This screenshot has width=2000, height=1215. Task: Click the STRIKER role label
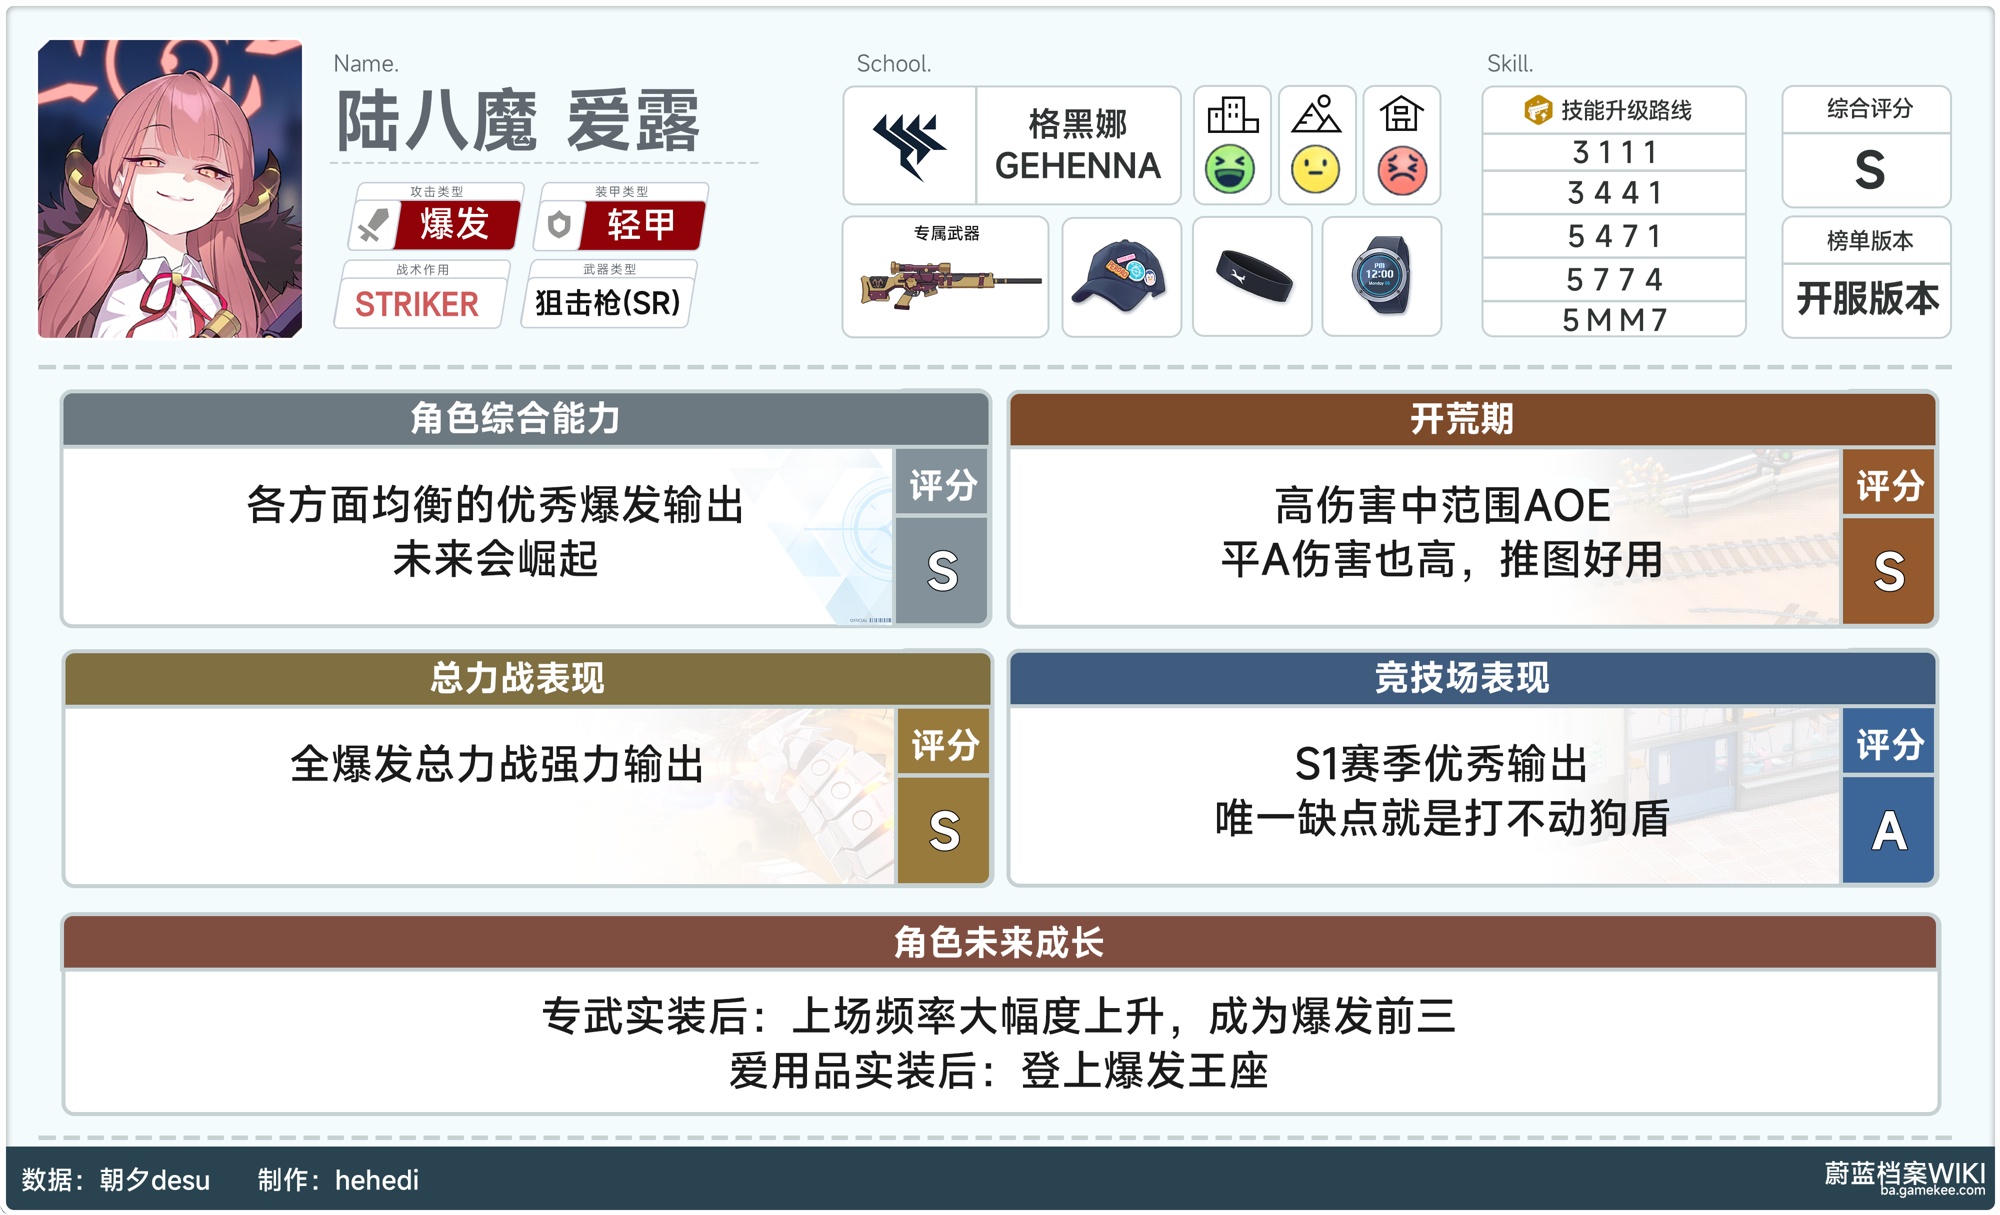click(418, 304)
